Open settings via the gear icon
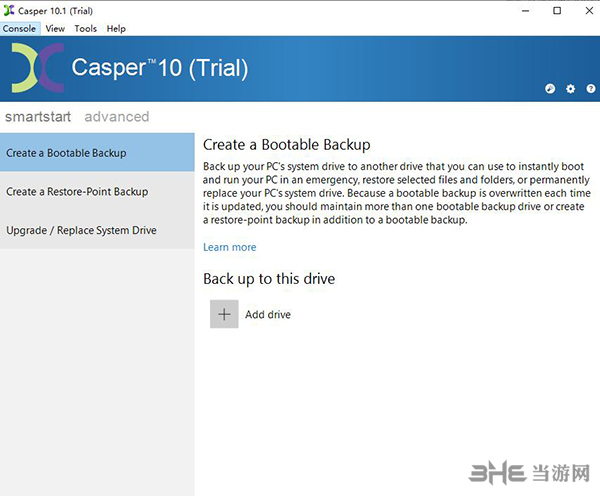 571,89
